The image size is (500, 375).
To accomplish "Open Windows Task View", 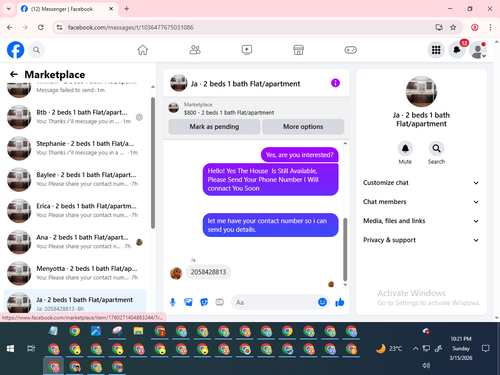I will 31,349.
